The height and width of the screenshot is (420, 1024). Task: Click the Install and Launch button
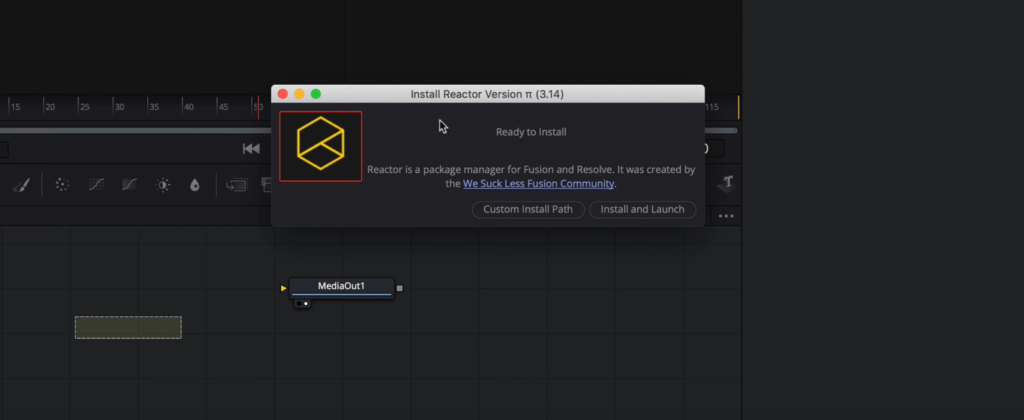pos(643,209)
